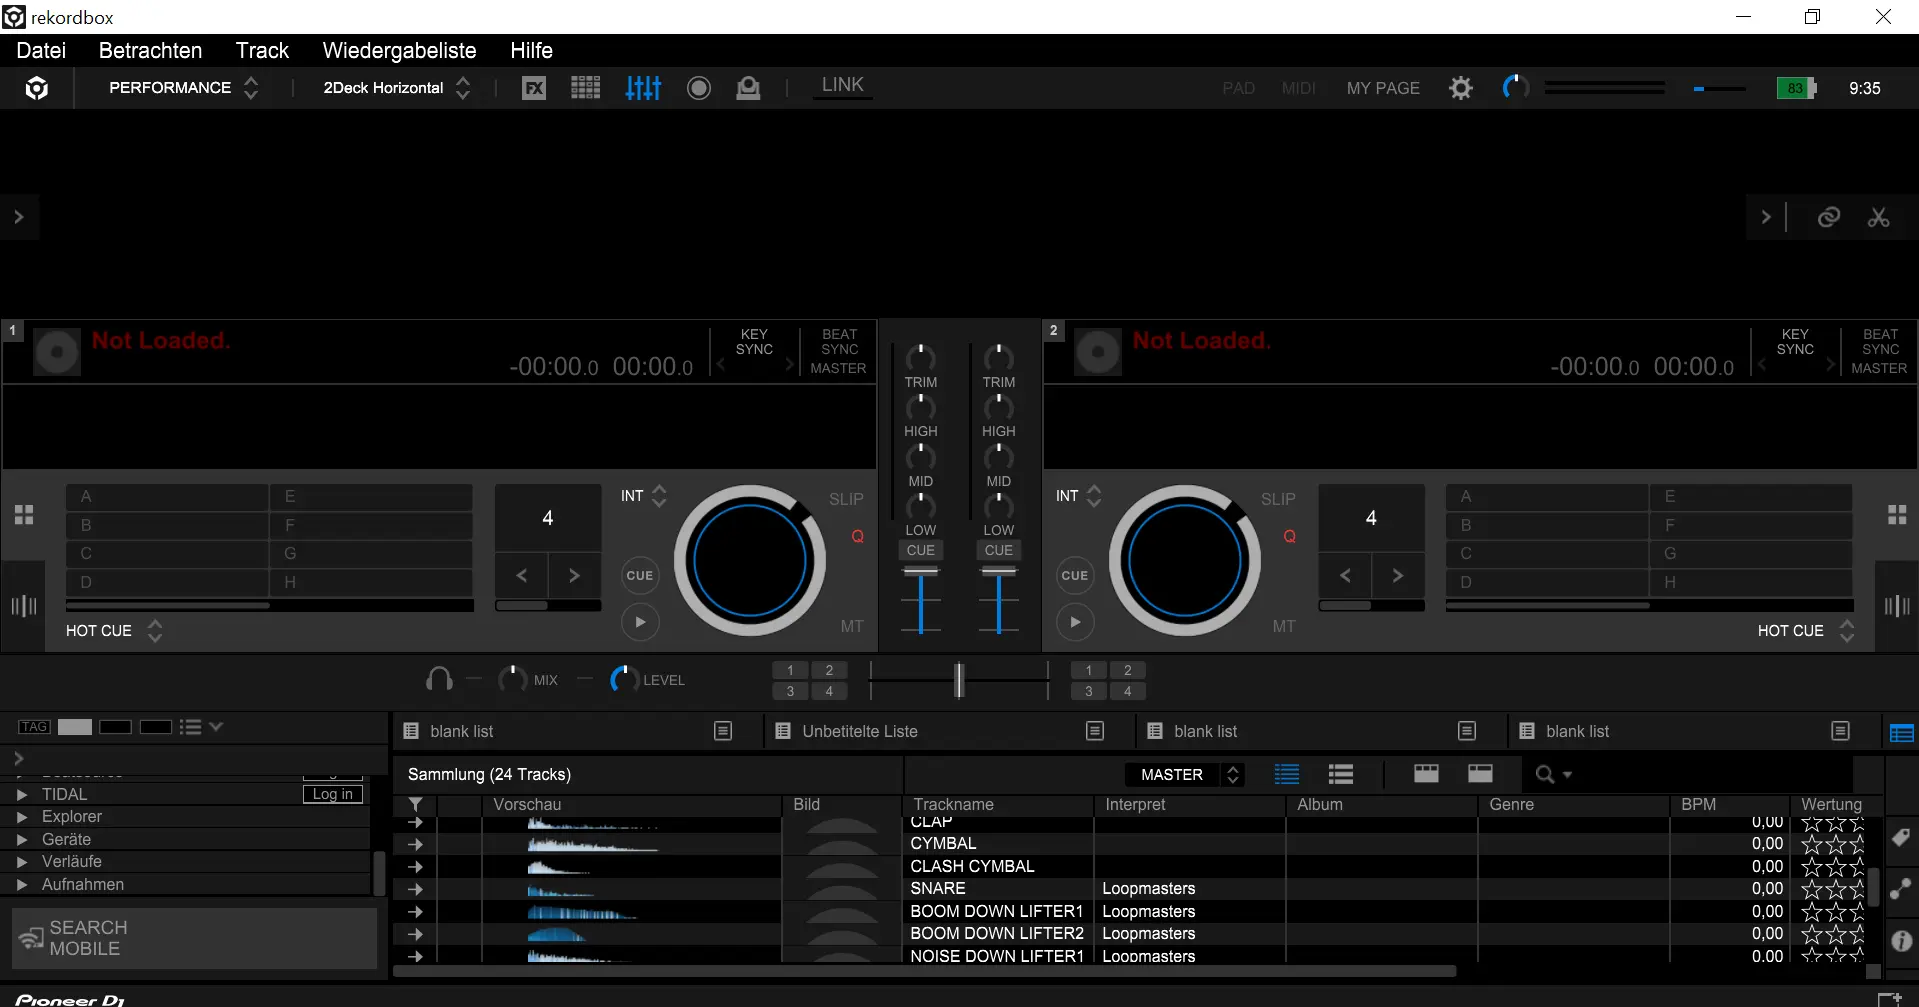
Task: Open MY PAGE
Action: (x=1383, y=88)
